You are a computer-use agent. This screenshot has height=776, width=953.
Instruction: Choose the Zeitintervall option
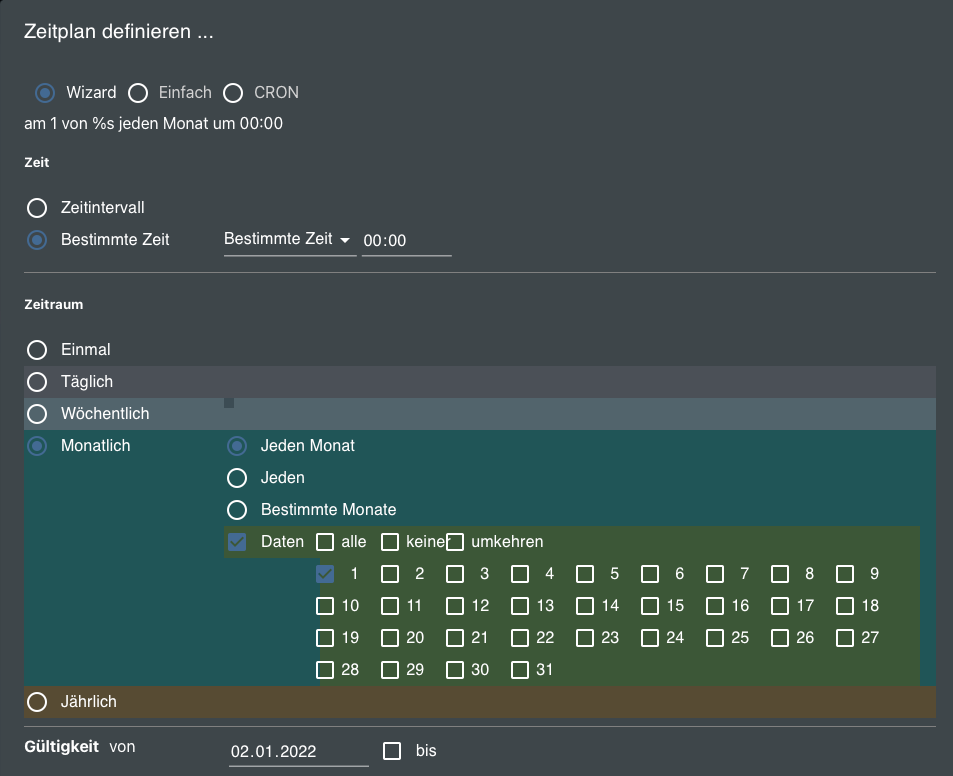tap(37, 208)
